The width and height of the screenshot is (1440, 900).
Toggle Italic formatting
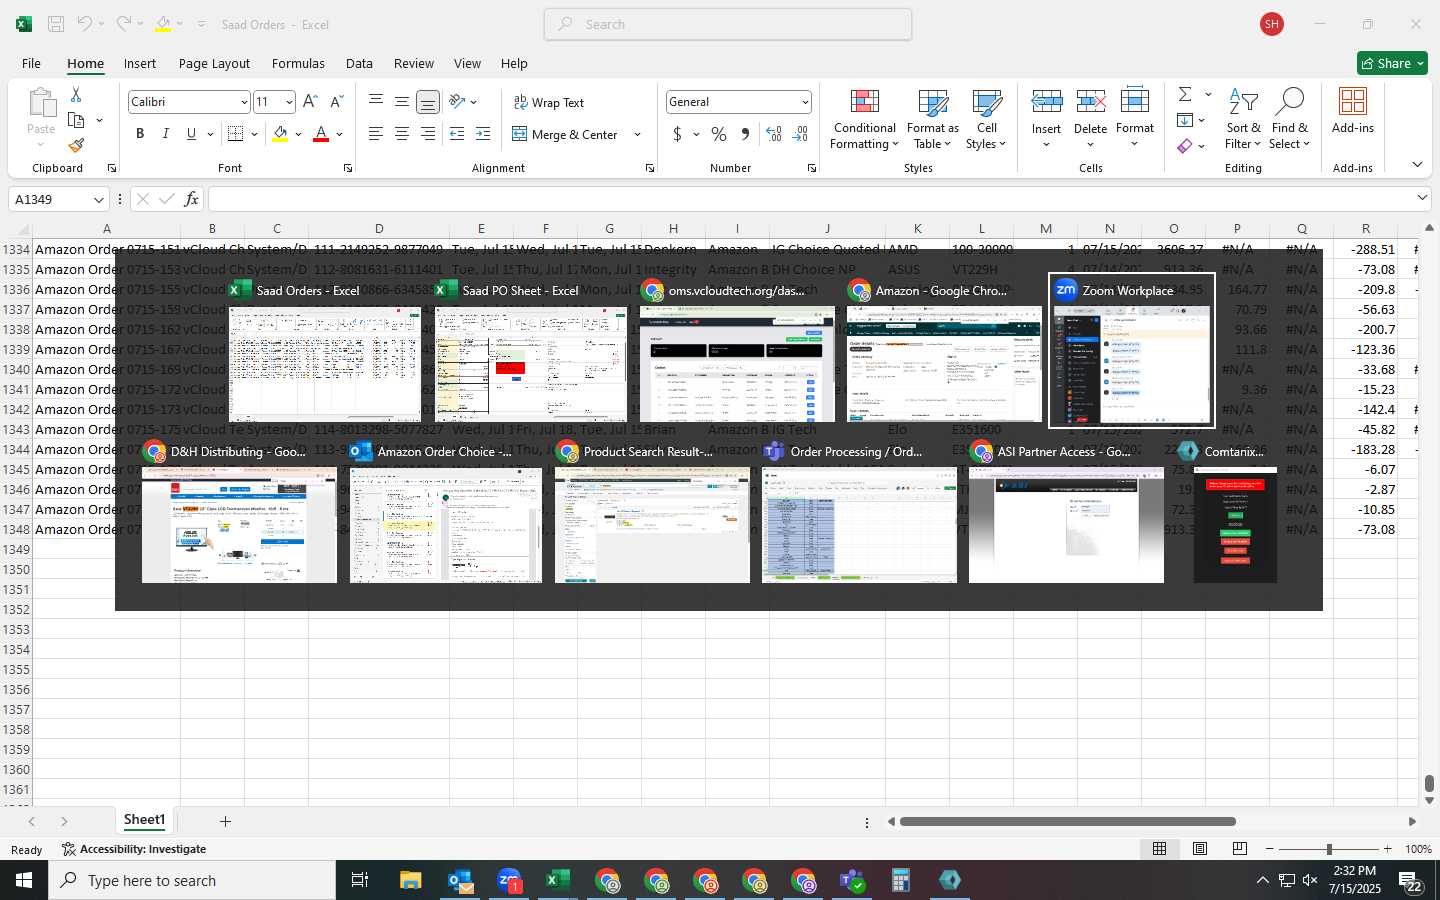pyautogui.click(x=165, y=134)
